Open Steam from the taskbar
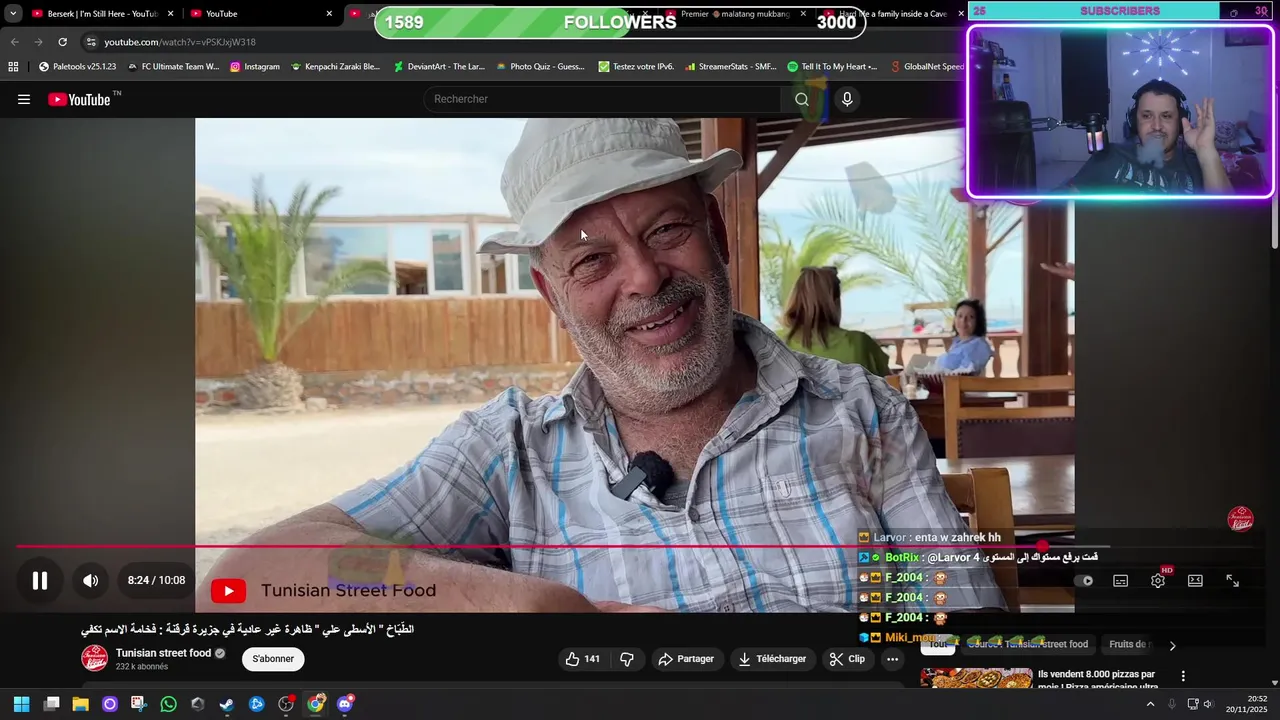This screenshot has height=720, width=1280. 227,704
